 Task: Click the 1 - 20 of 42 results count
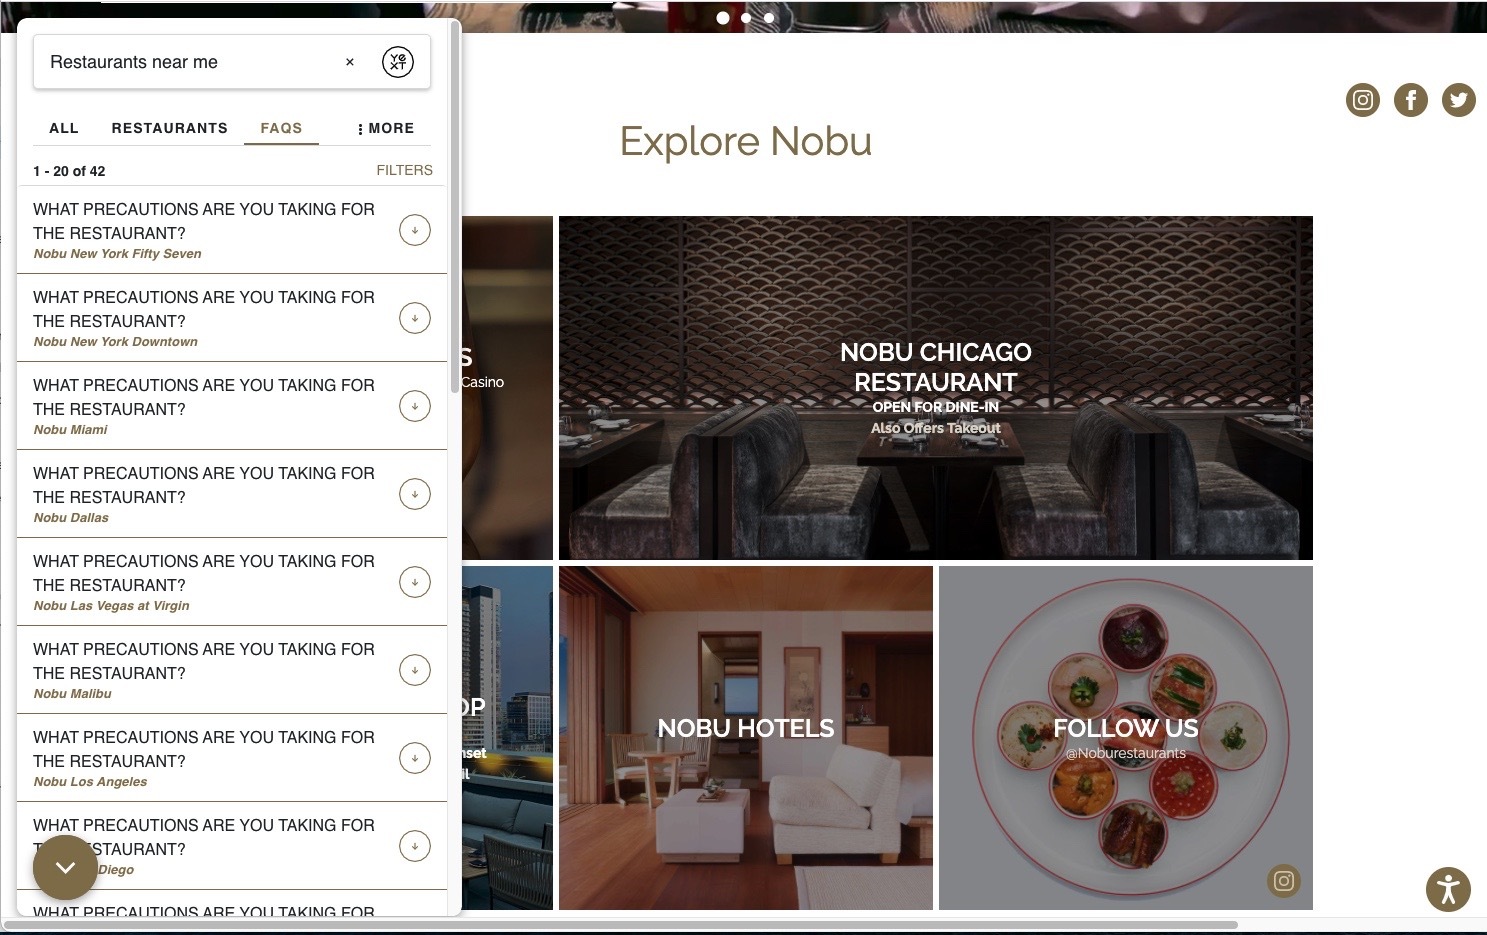tap(69, 171)
